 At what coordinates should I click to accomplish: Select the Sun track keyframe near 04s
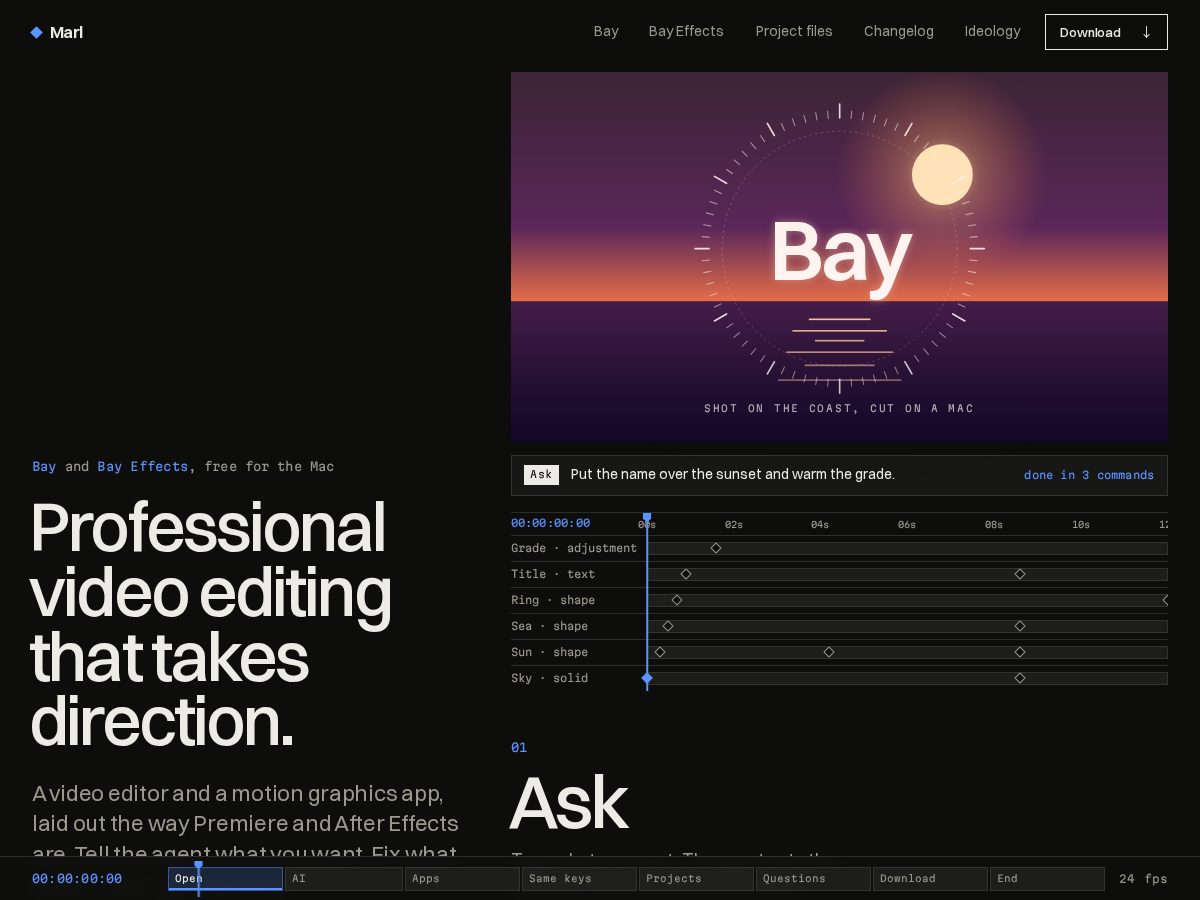coord(829,652)
